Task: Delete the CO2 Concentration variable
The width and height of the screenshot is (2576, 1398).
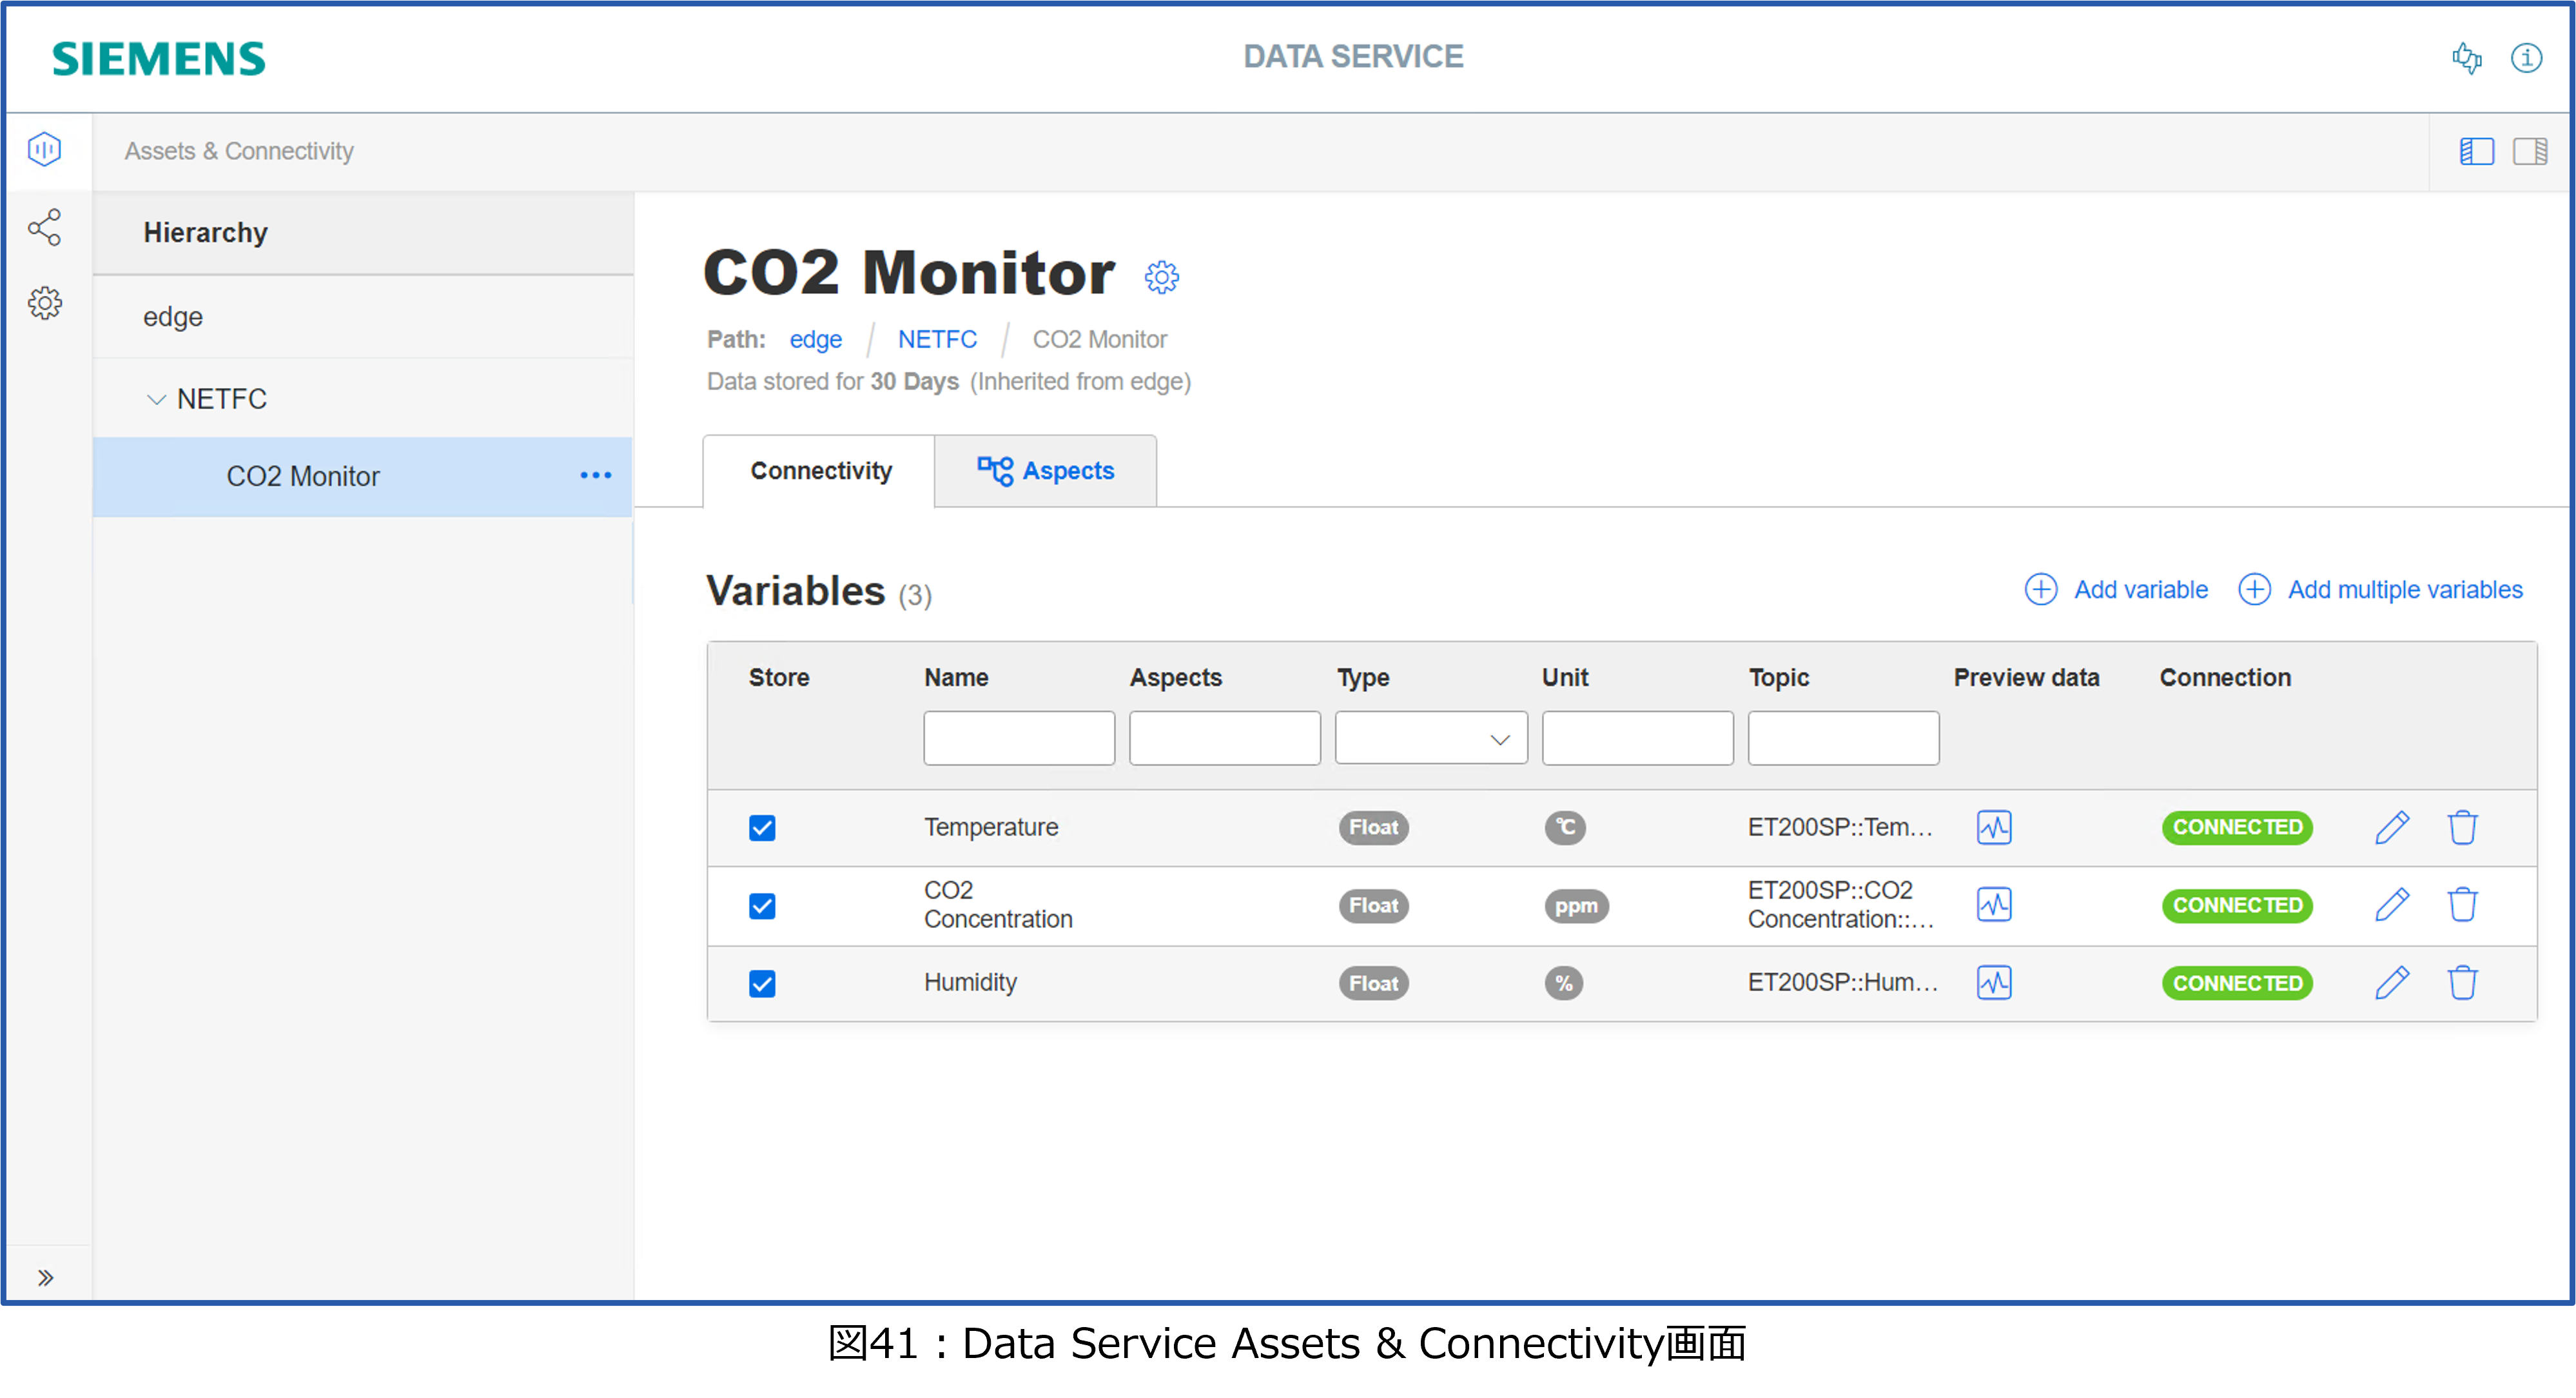Action: (x=2462, y=905)
